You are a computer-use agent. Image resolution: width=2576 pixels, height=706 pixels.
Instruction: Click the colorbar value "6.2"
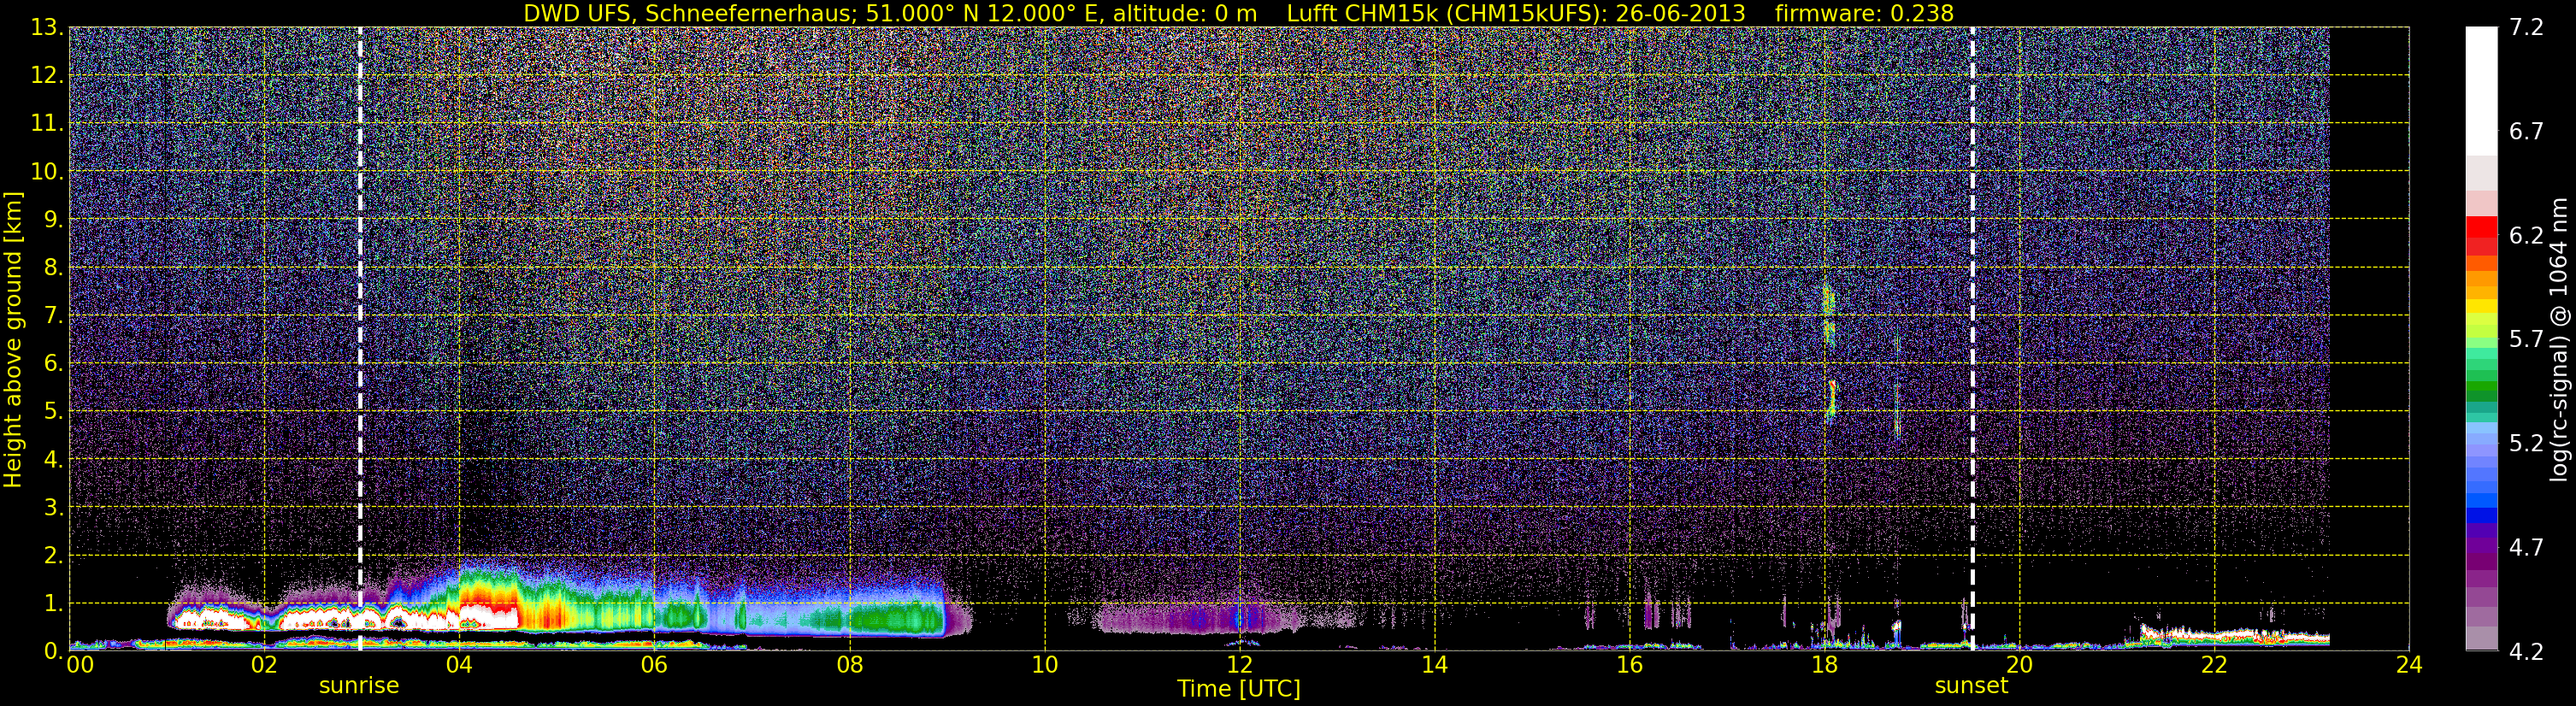tap(2526, 235)
